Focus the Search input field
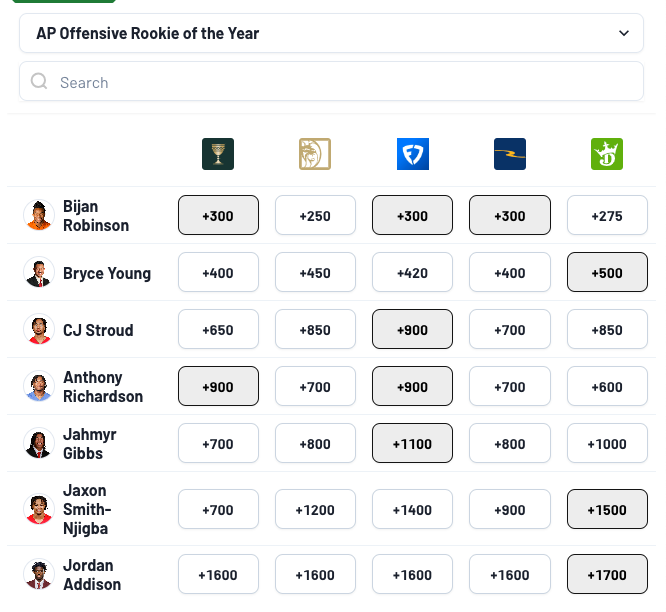 (331, 81)
